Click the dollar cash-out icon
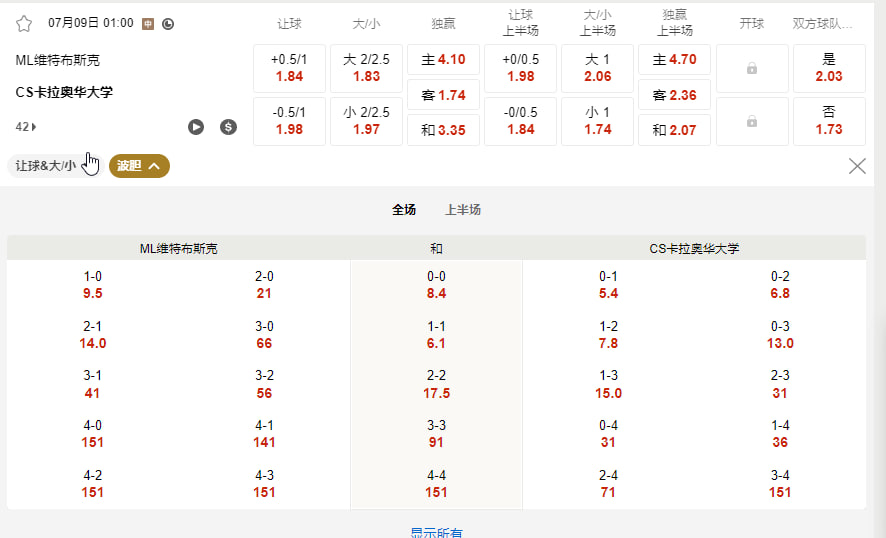Viewport: 886px width, 538px height. click(x=228, y=127)
